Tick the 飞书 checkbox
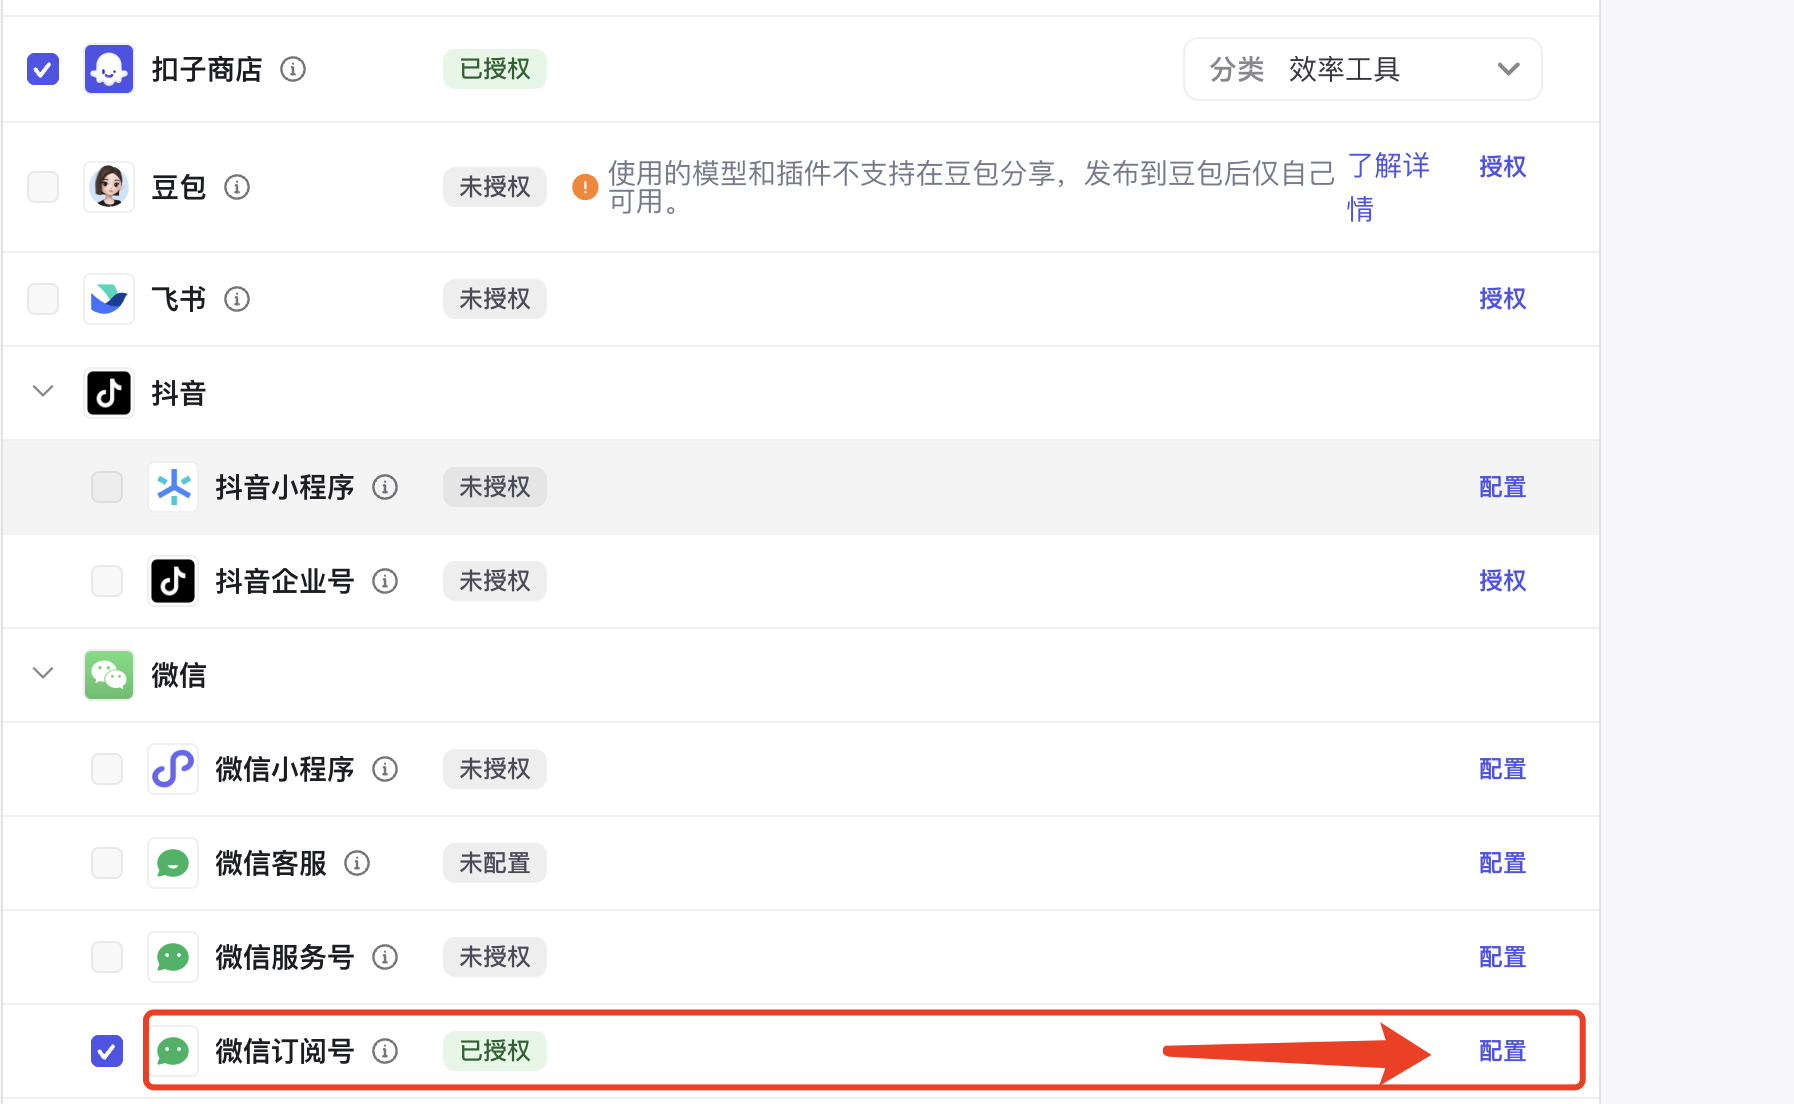The height and width of the screenshot is (1104, 1794). pos(43,299)
